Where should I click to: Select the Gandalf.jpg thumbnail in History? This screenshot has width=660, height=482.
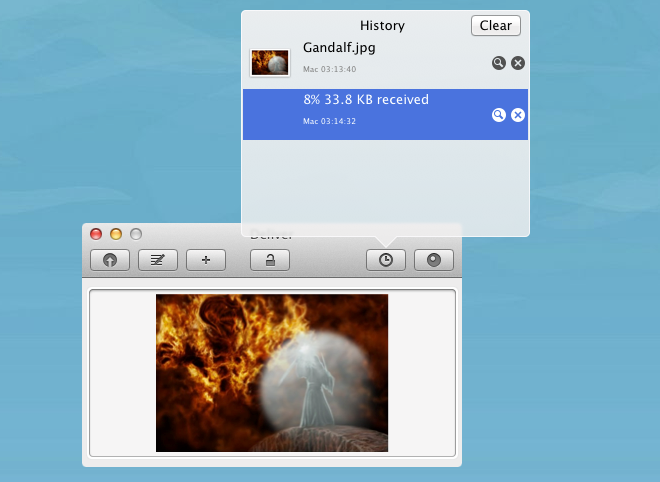[x=270, y=63]
